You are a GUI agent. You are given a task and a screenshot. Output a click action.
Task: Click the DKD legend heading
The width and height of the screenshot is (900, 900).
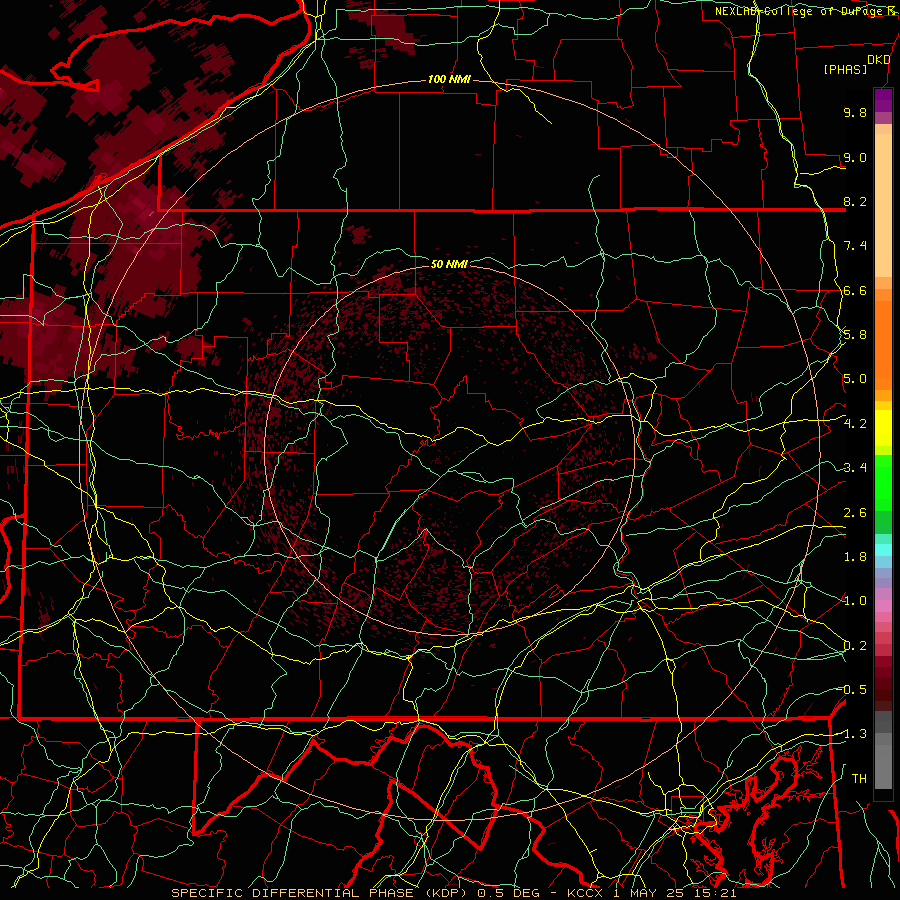(879, 60)
